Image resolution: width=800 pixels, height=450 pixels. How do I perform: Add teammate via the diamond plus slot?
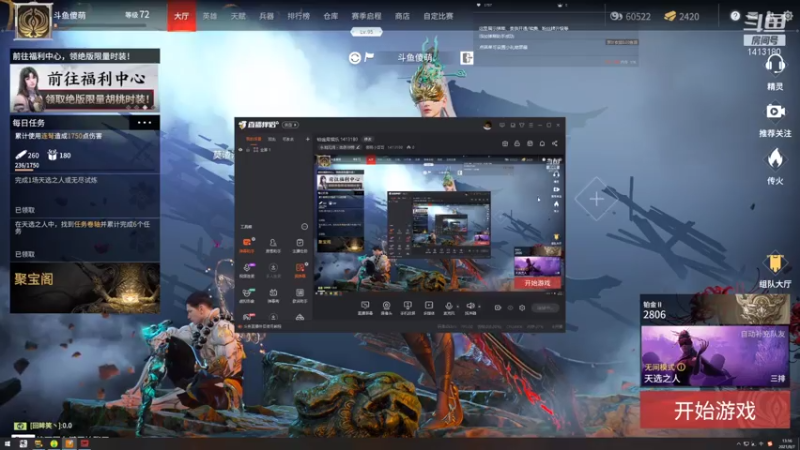point(596,199)
